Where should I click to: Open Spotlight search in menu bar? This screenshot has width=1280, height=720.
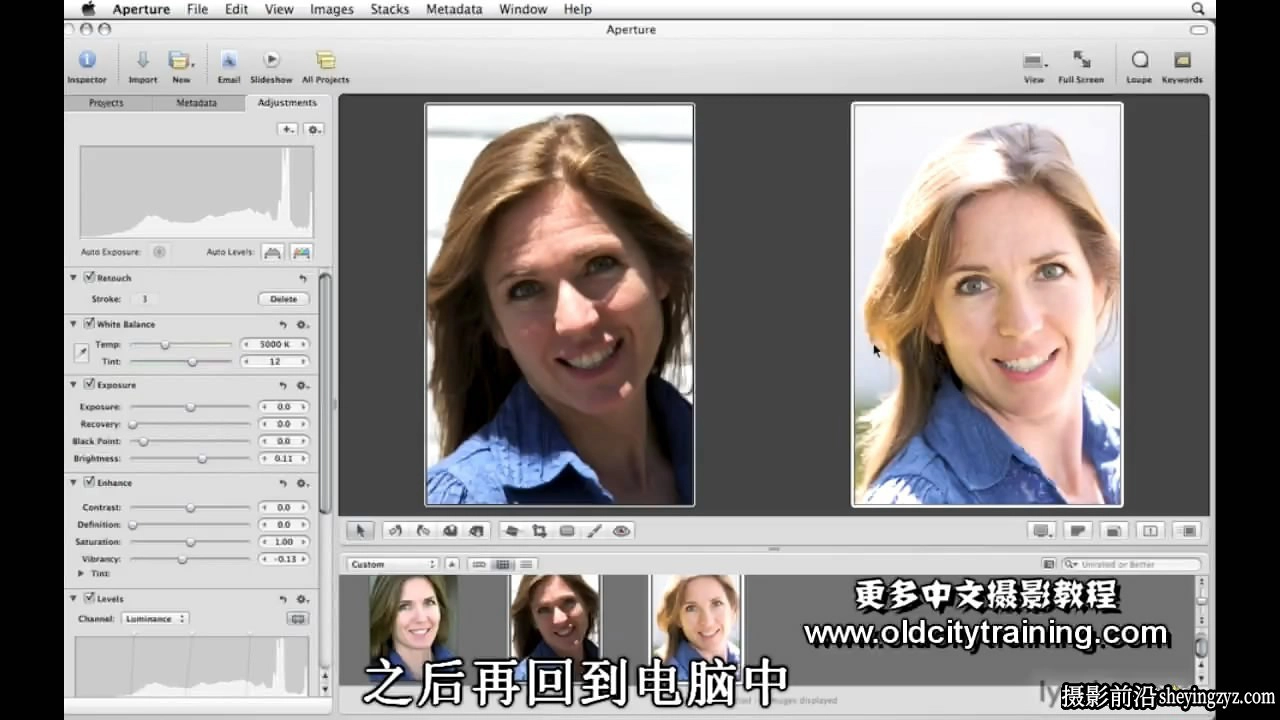point(1198,9)
